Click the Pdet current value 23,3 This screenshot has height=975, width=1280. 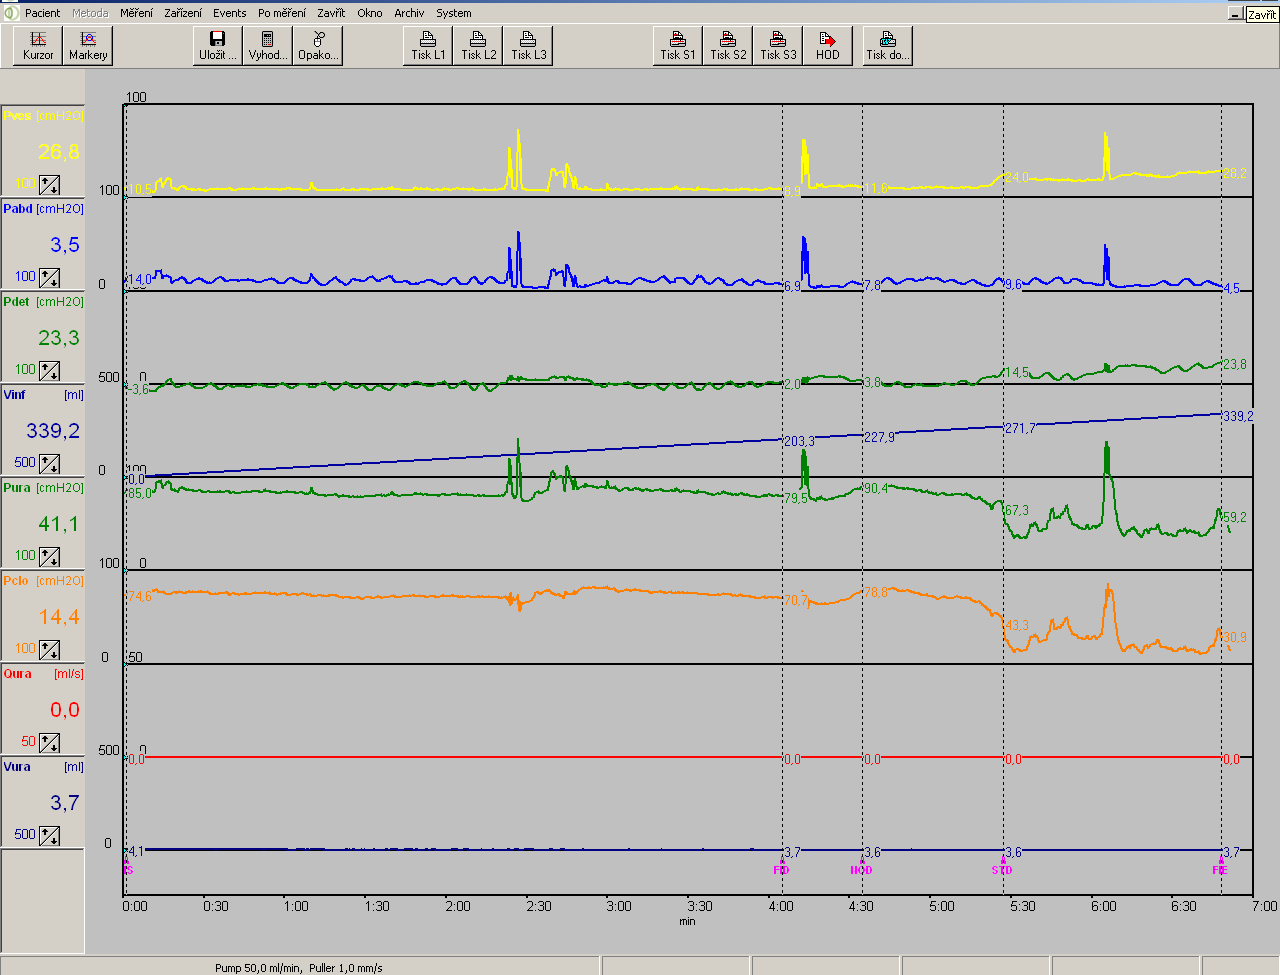click(58, 338)
